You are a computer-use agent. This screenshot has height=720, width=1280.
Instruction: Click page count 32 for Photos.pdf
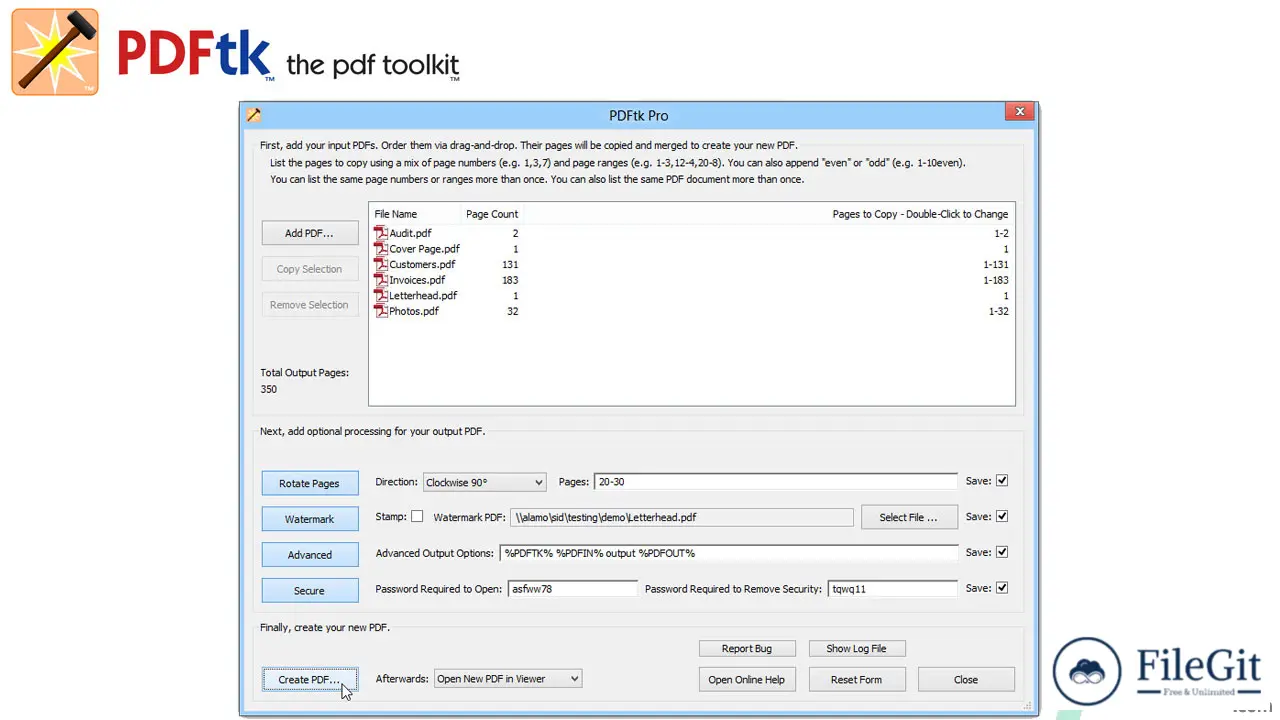tap(513, 311)
